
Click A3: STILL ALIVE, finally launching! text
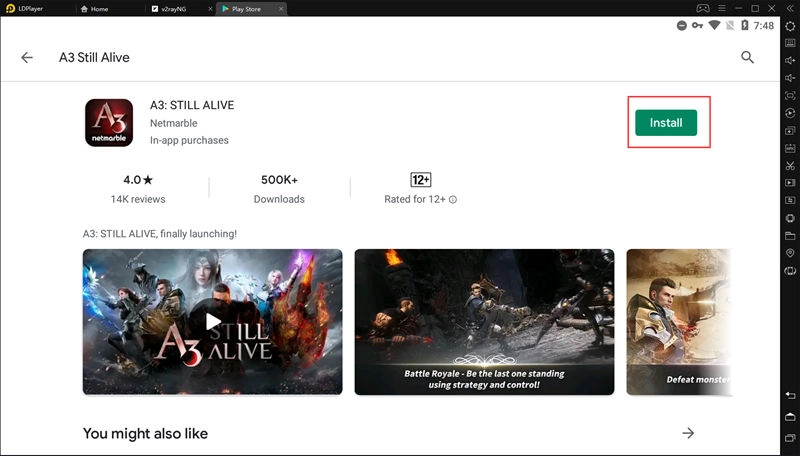point(160,234)
